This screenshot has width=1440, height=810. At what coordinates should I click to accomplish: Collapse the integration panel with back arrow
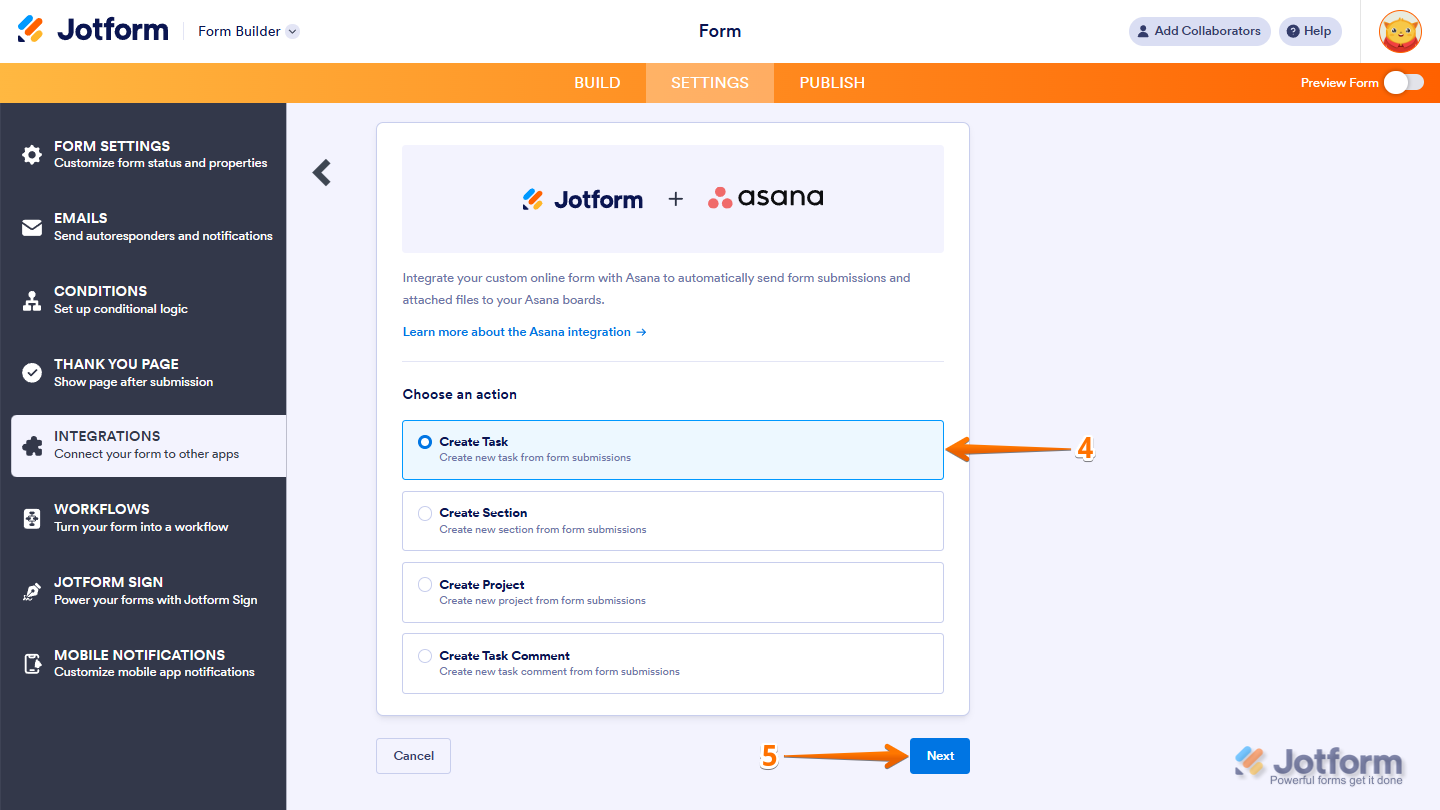[x=321, y=172]
